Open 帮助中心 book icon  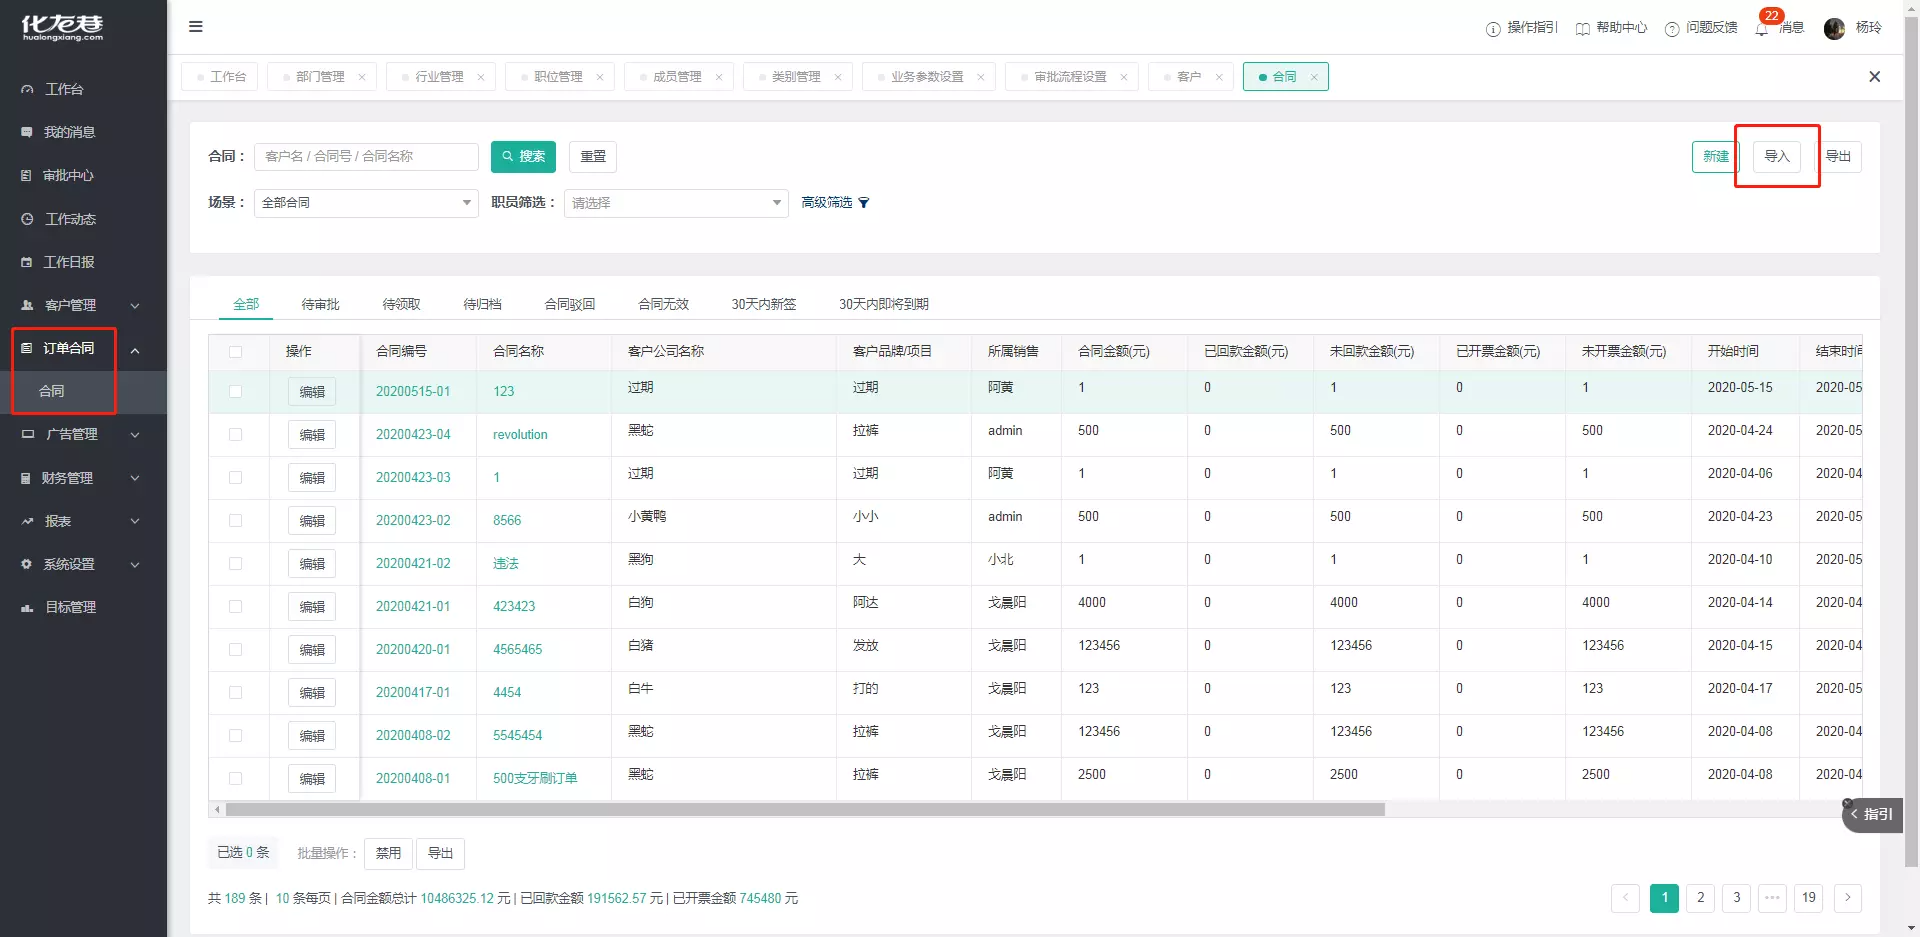(1583, 29)
